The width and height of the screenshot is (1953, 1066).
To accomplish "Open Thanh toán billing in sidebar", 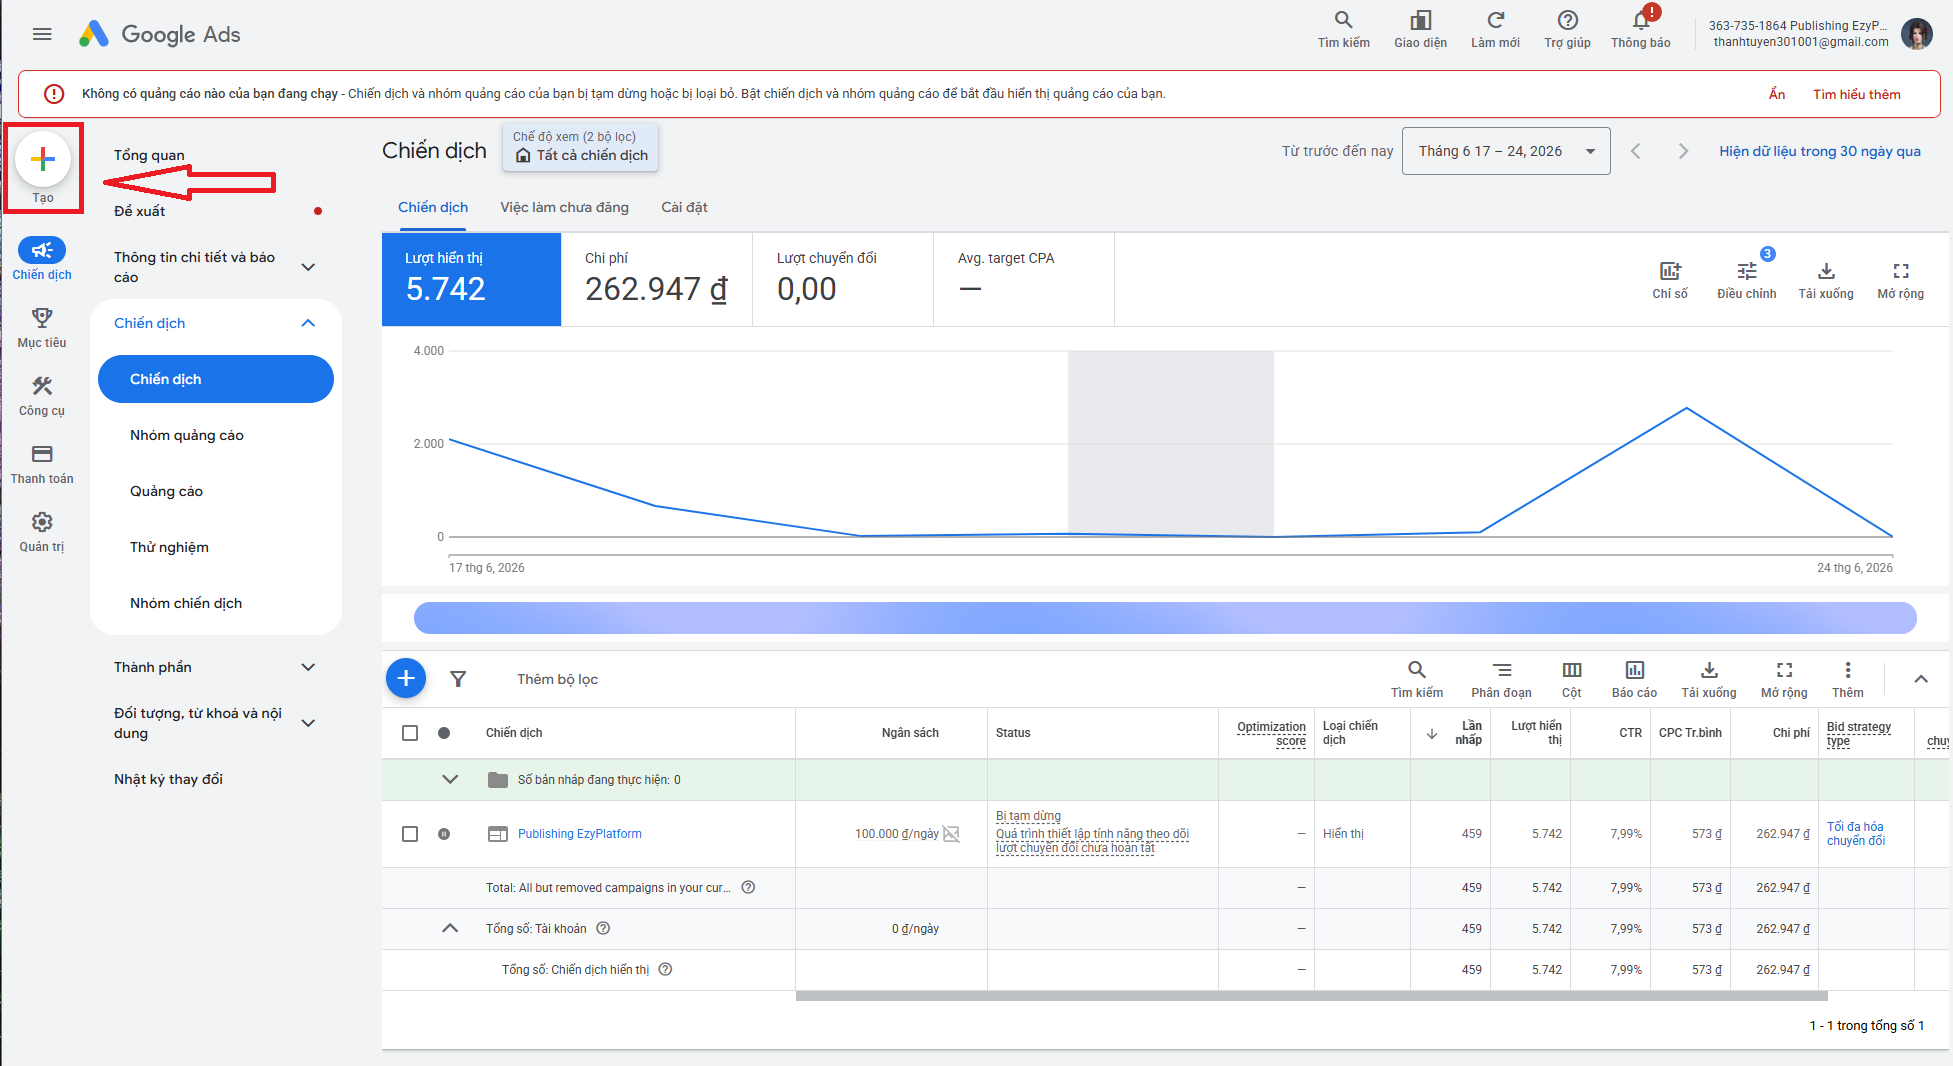I will (x=42, y=463).
